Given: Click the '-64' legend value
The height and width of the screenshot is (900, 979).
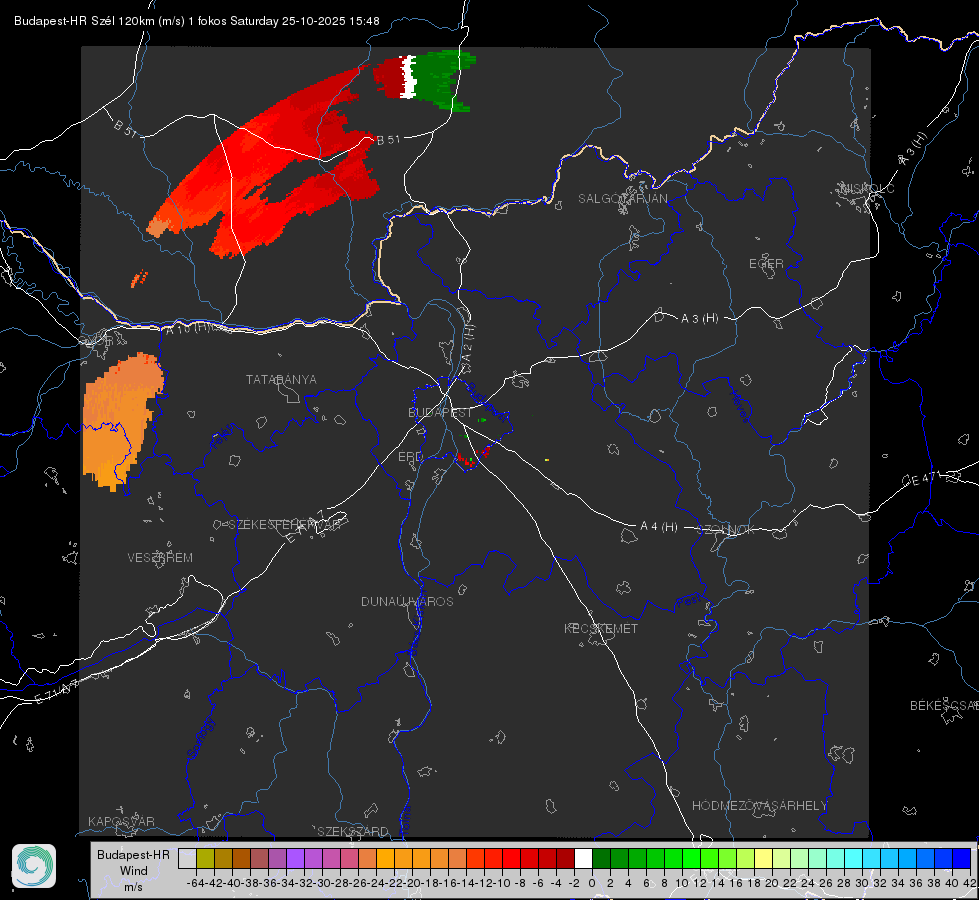Looking at the screenshot, I should point(195,883).
